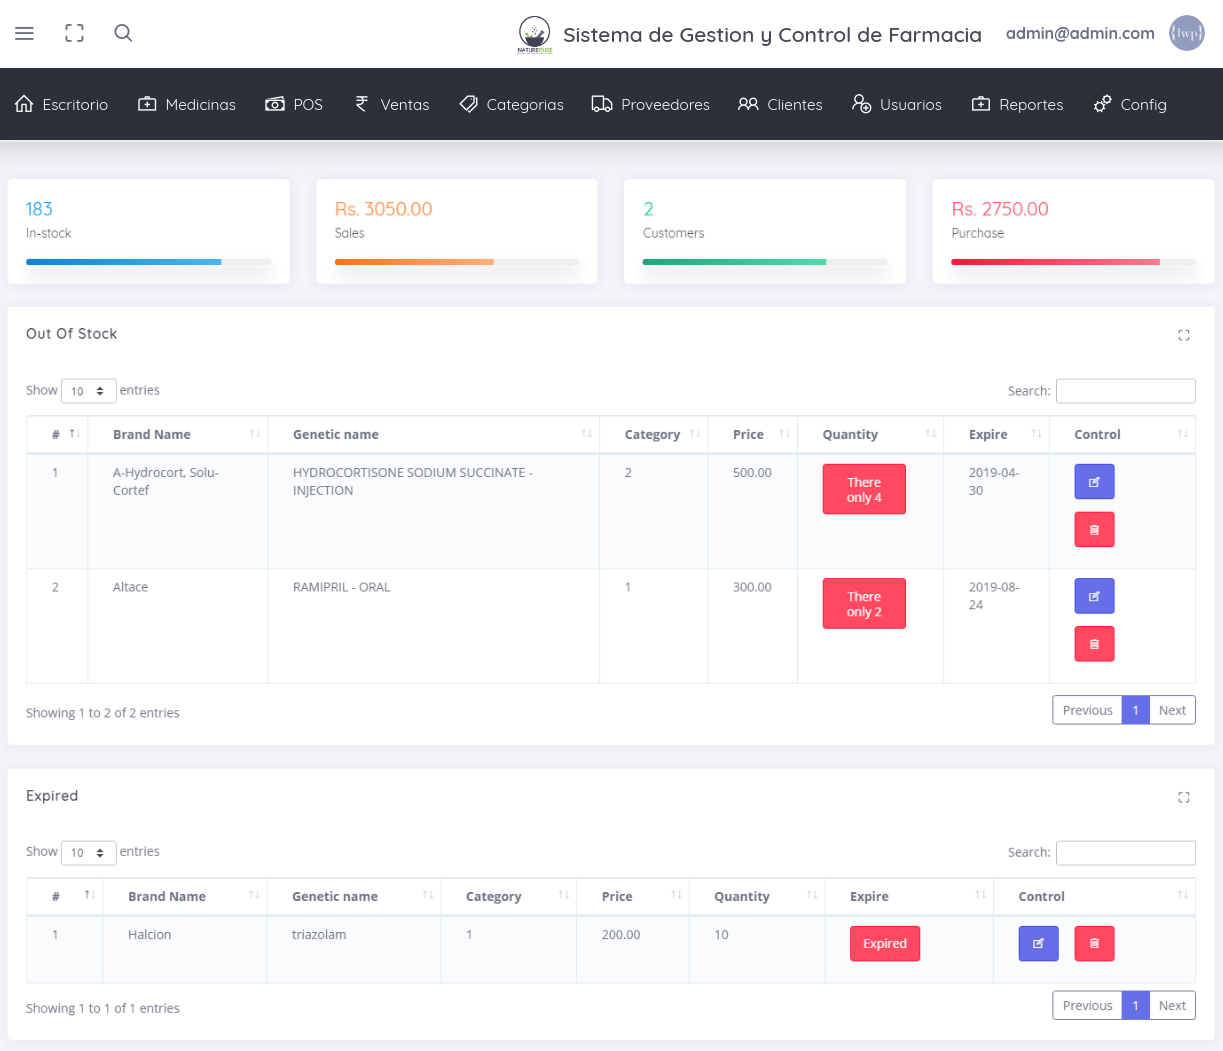This screenshot has height=1051, width=1223.
Task: Open admin@admin.com account menu
Action: [1080, 33]
